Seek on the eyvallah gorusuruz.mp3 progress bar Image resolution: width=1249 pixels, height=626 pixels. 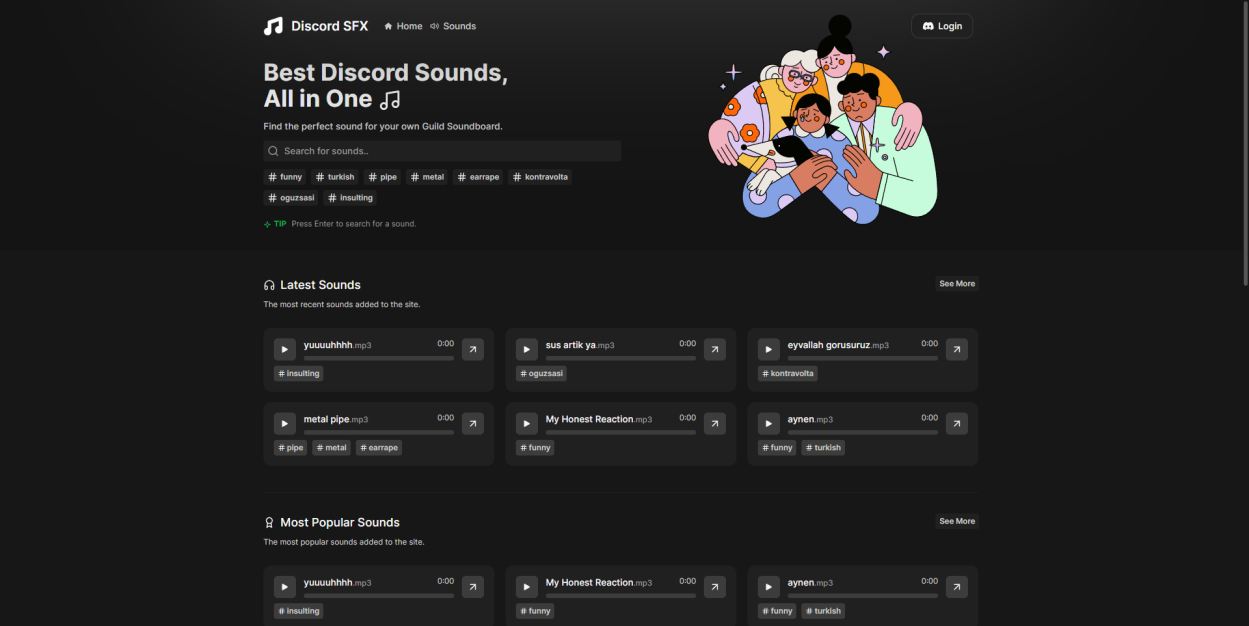(x=863, y=358)
